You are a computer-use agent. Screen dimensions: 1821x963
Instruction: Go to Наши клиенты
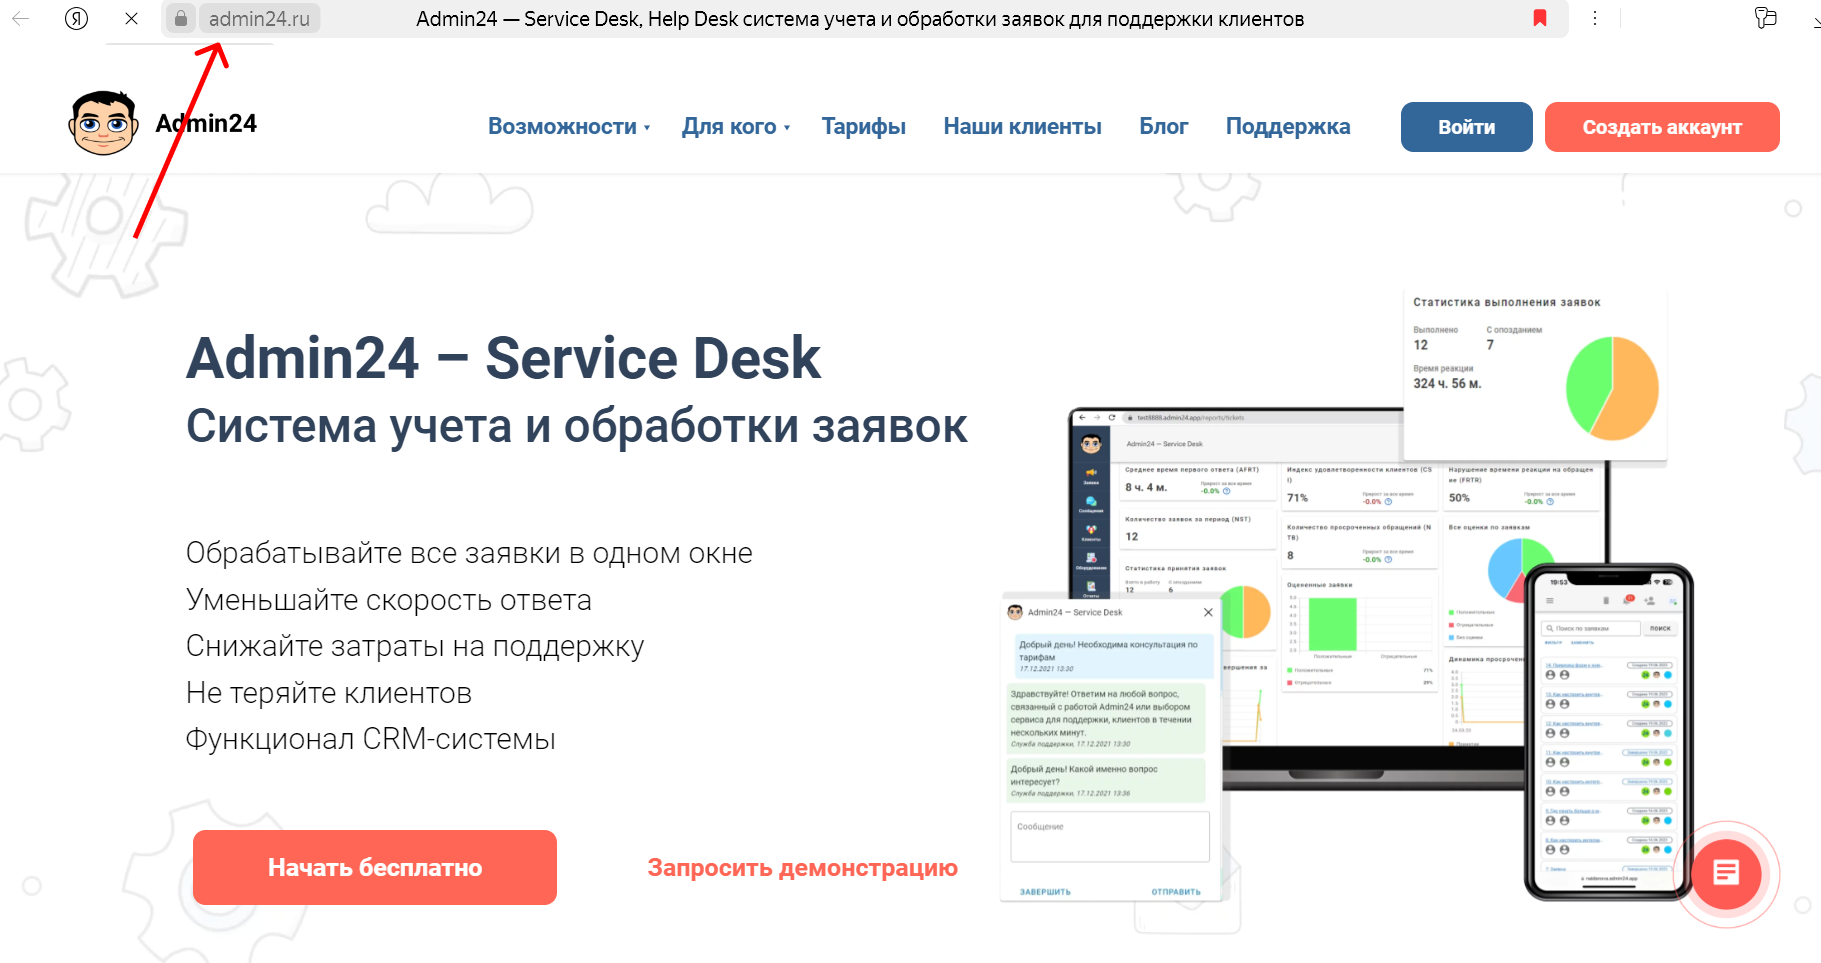click(x=1022, y=126)
